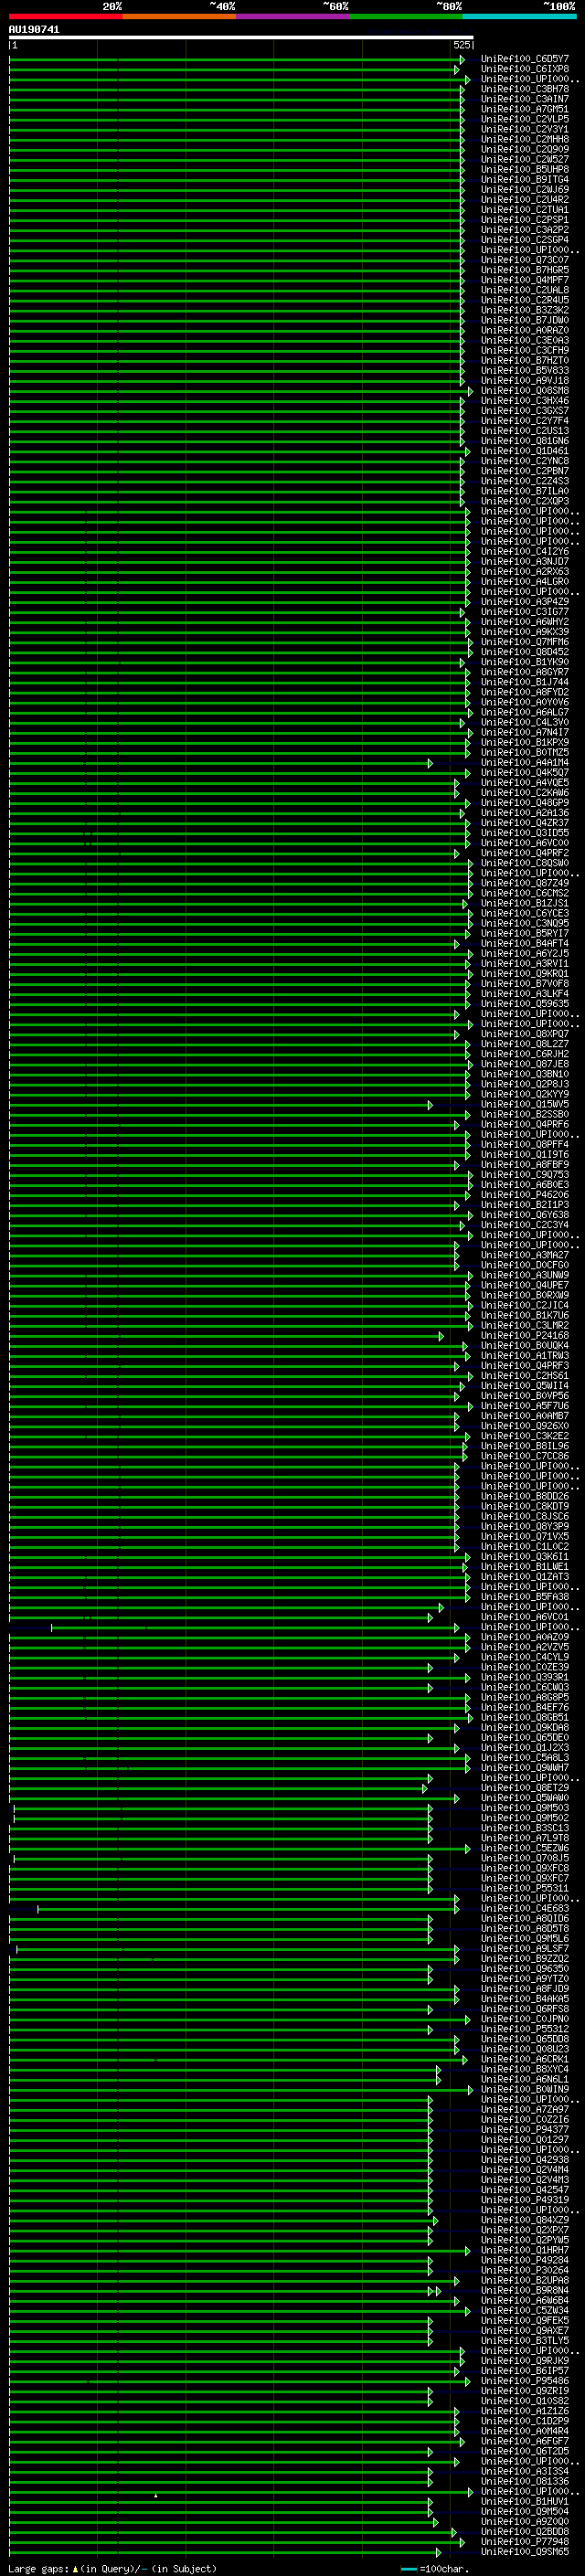Click the green ~80% identity legend bar
Image resolution: width=585 pixels, height=2576 pixels.
(406, 16)
